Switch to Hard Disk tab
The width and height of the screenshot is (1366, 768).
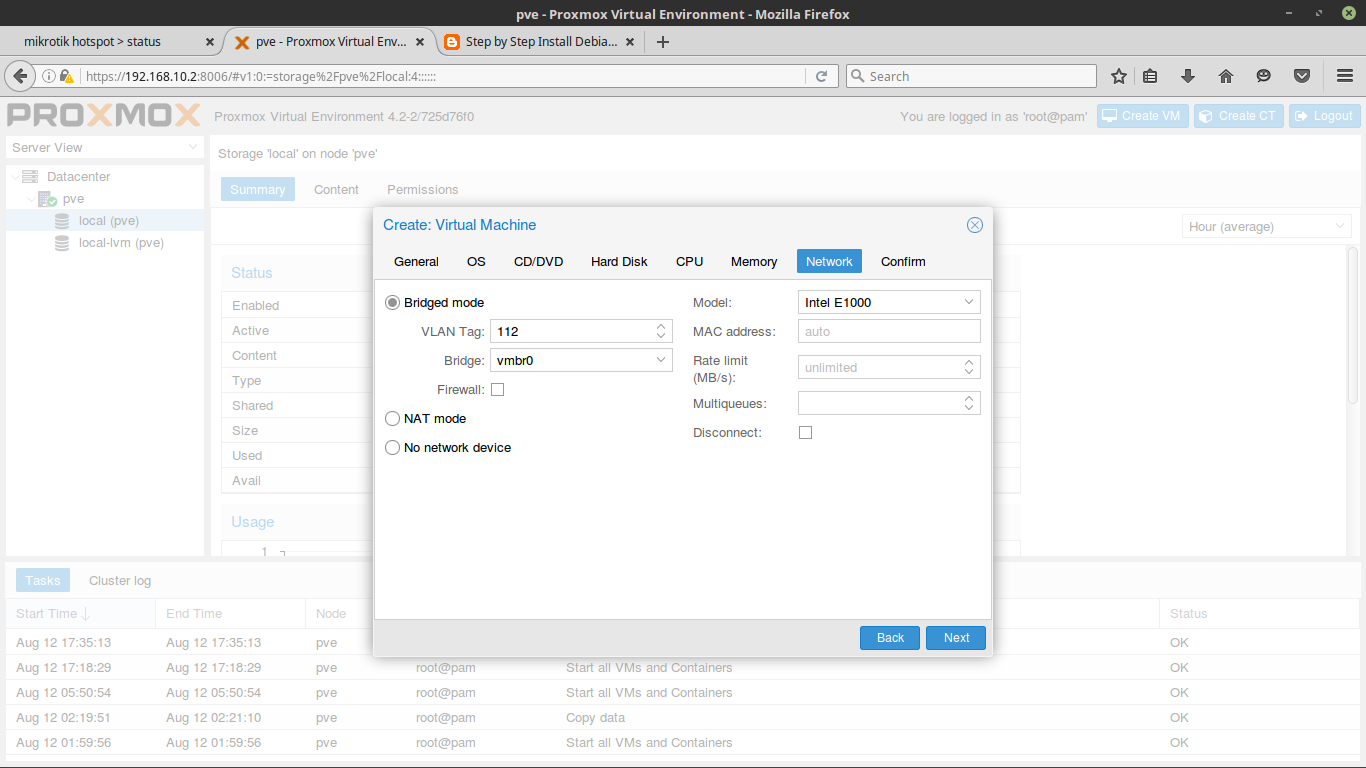pos(619,261)
